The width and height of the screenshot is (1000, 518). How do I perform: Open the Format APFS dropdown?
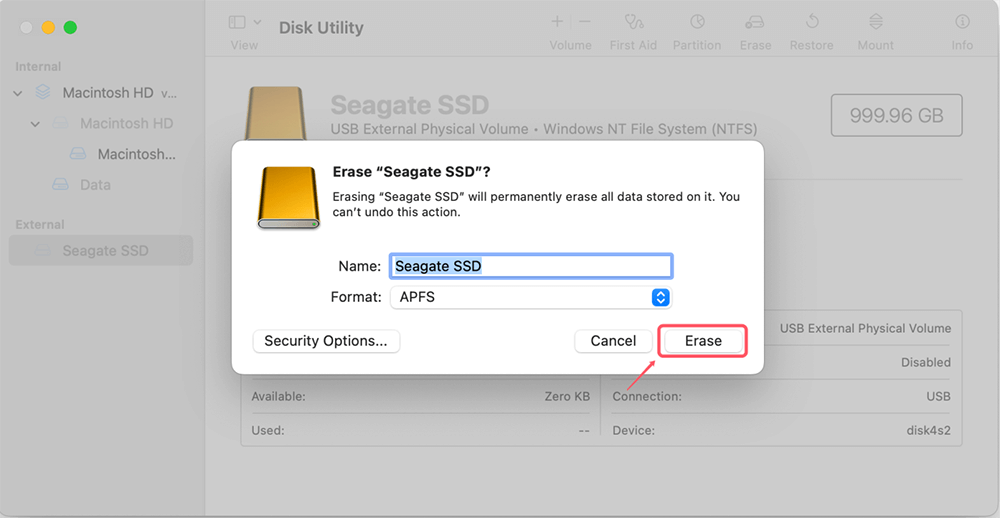[x=660, y=297]
